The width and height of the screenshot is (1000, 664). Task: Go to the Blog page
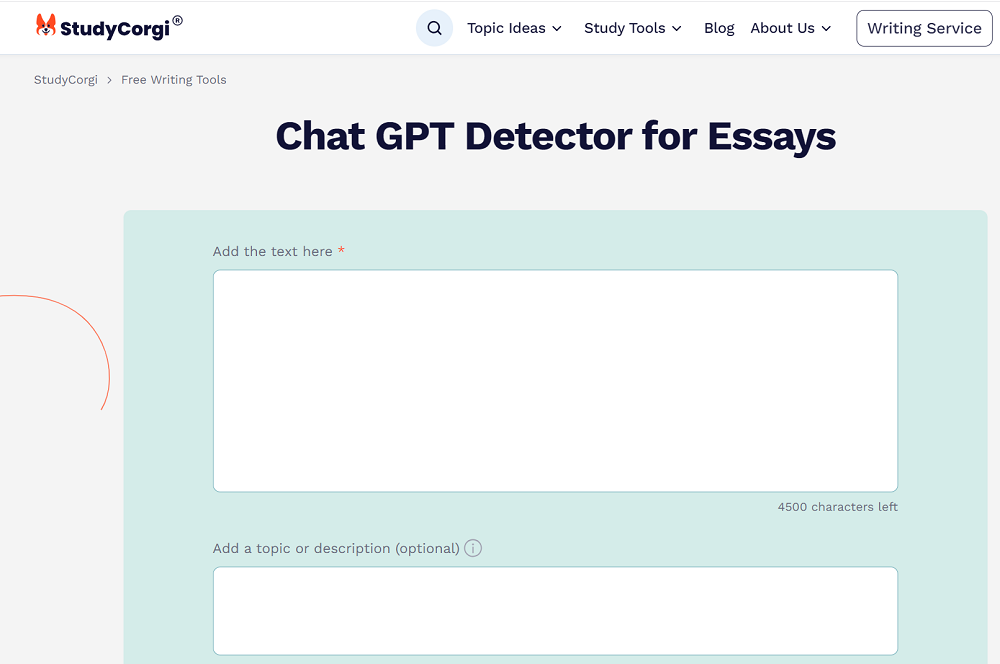click(x=719, y=28)
